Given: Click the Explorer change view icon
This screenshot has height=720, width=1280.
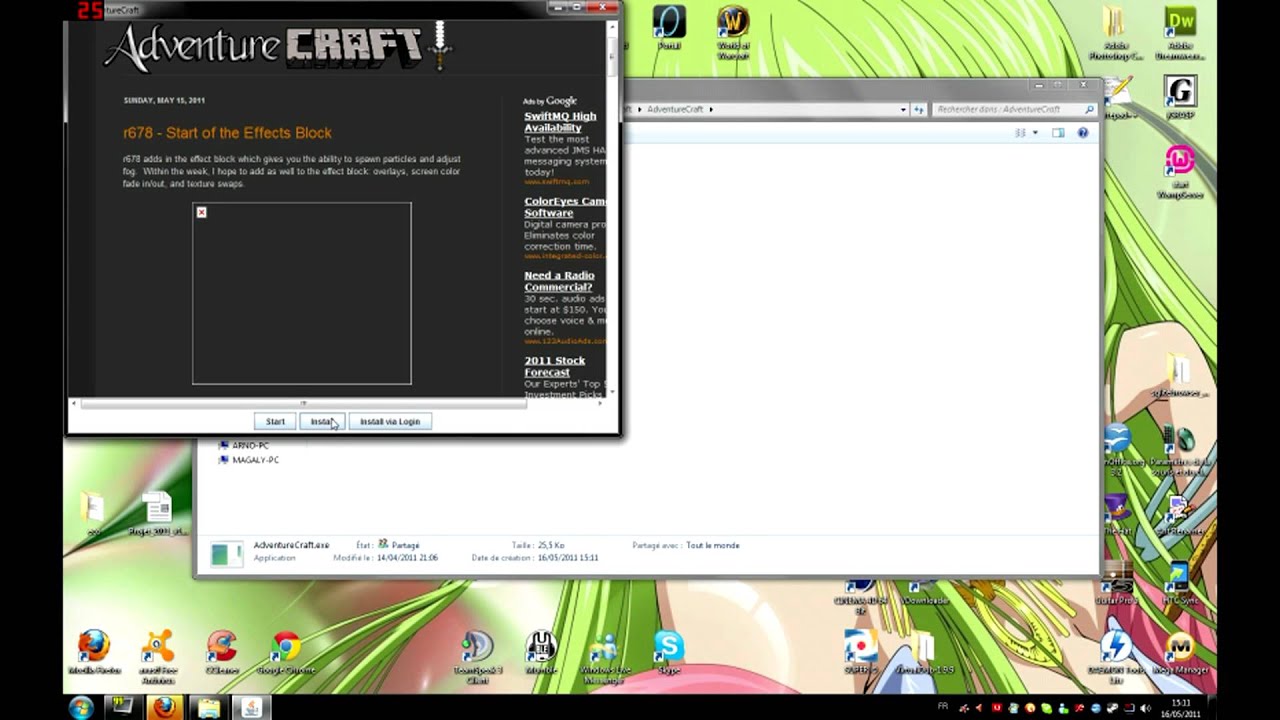Looking at the screenshot, I should [x=1020, y=133].
